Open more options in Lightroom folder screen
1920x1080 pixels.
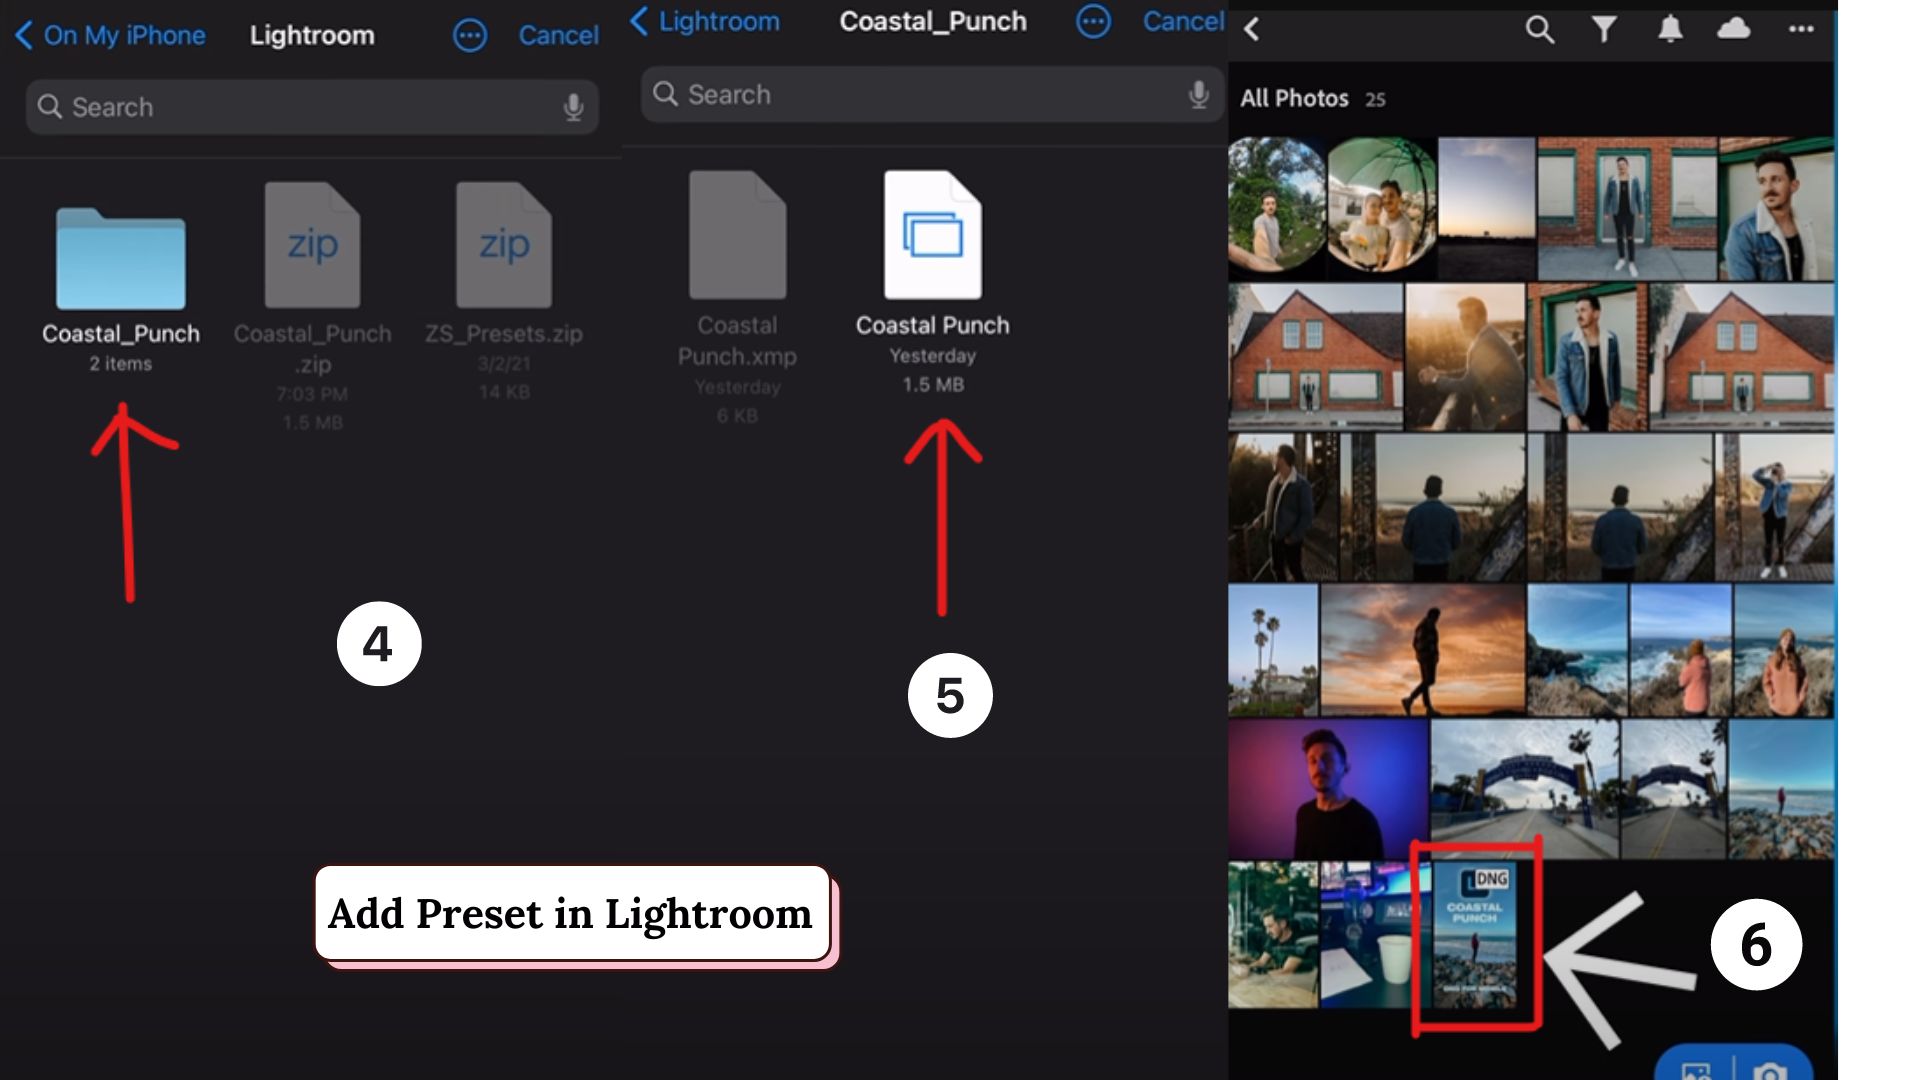click(470, 36)
